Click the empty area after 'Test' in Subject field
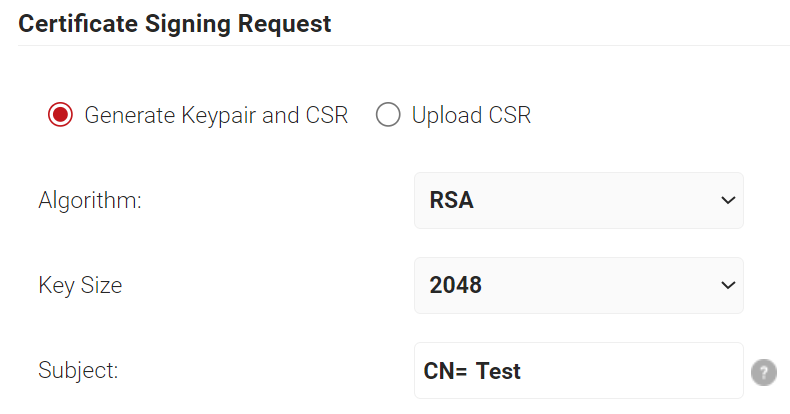Screen dimensions: 790x414 pos(630,371)
